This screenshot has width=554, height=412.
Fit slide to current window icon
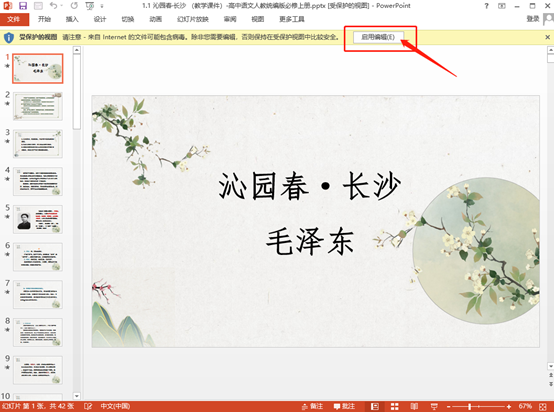(543, 406)
